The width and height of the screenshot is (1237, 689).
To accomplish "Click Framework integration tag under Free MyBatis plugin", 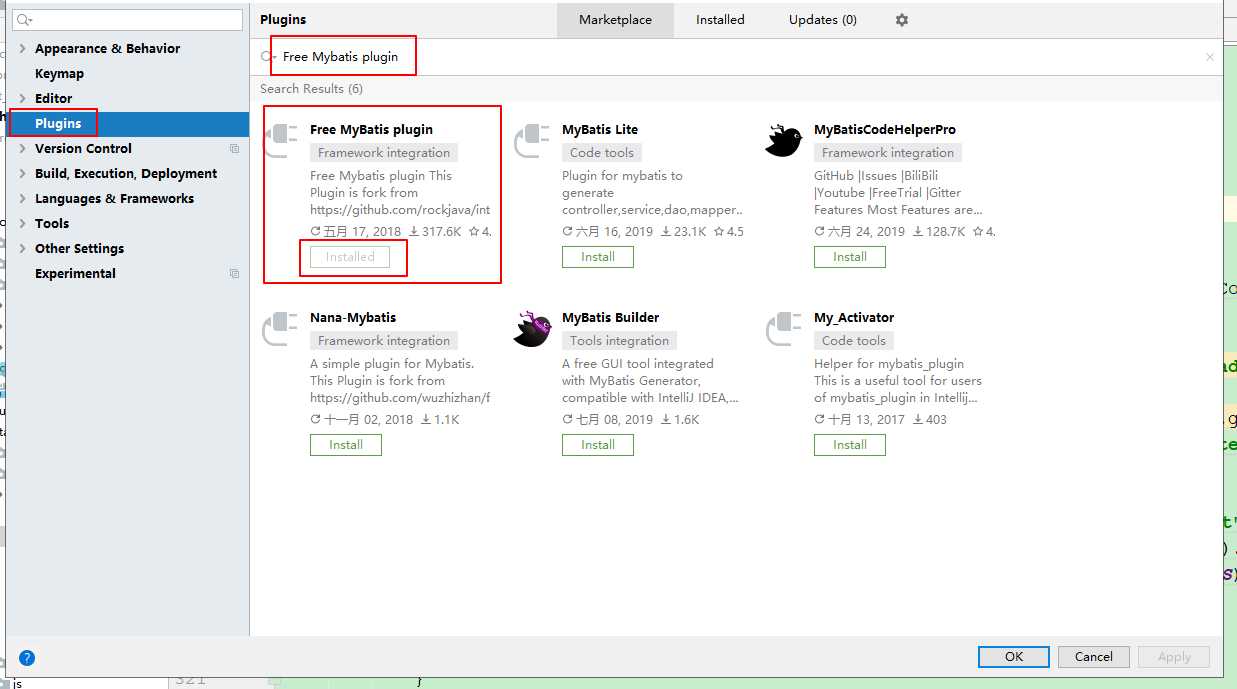I will tap(384, 153).
